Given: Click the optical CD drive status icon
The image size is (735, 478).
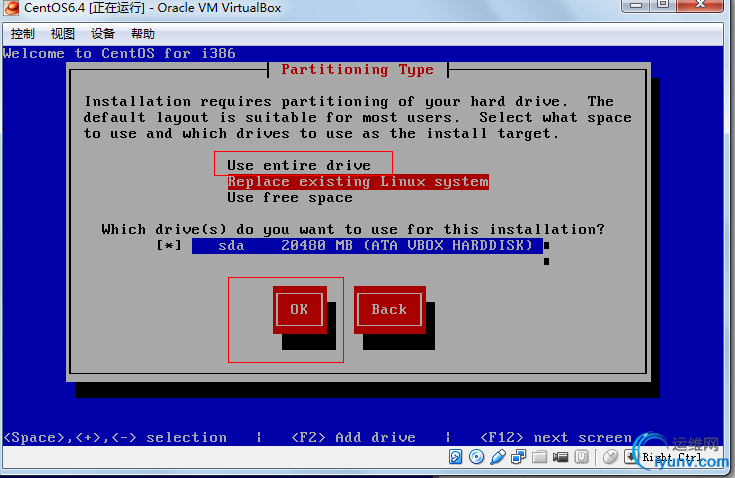Looking at the screenshot, I should pos(476,456).
